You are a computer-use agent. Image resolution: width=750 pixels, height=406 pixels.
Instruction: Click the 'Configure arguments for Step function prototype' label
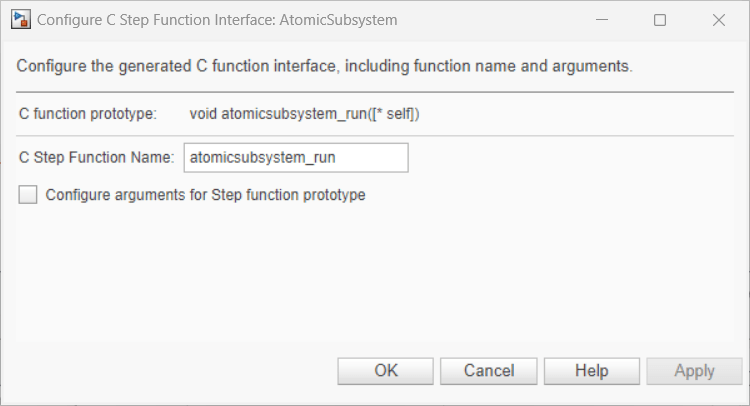pos(205,195)
